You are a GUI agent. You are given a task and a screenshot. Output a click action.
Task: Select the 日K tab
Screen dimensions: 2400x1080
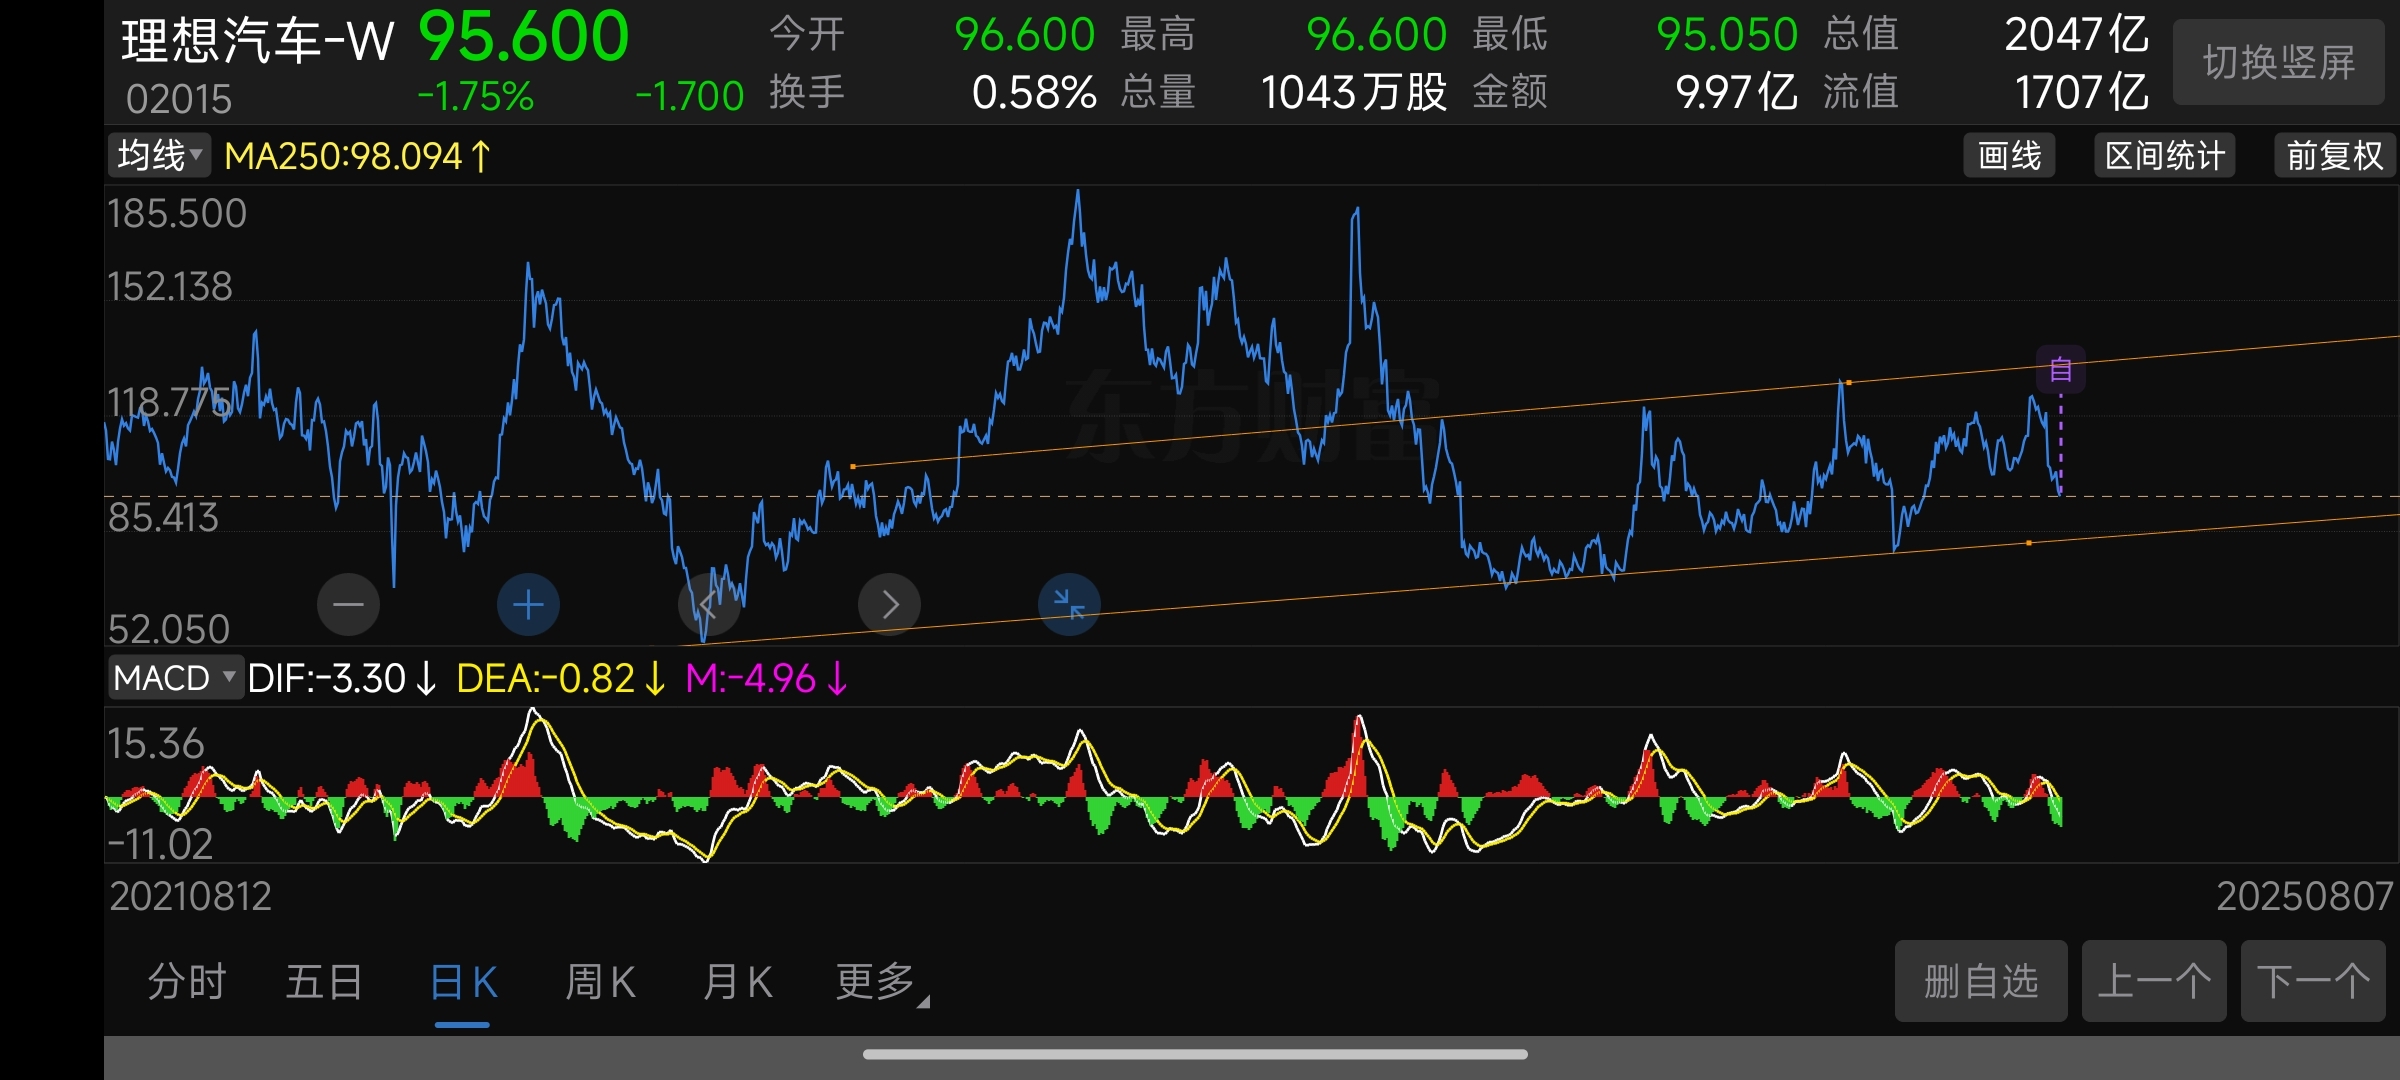pyautogui.click(x=463, y=982)
